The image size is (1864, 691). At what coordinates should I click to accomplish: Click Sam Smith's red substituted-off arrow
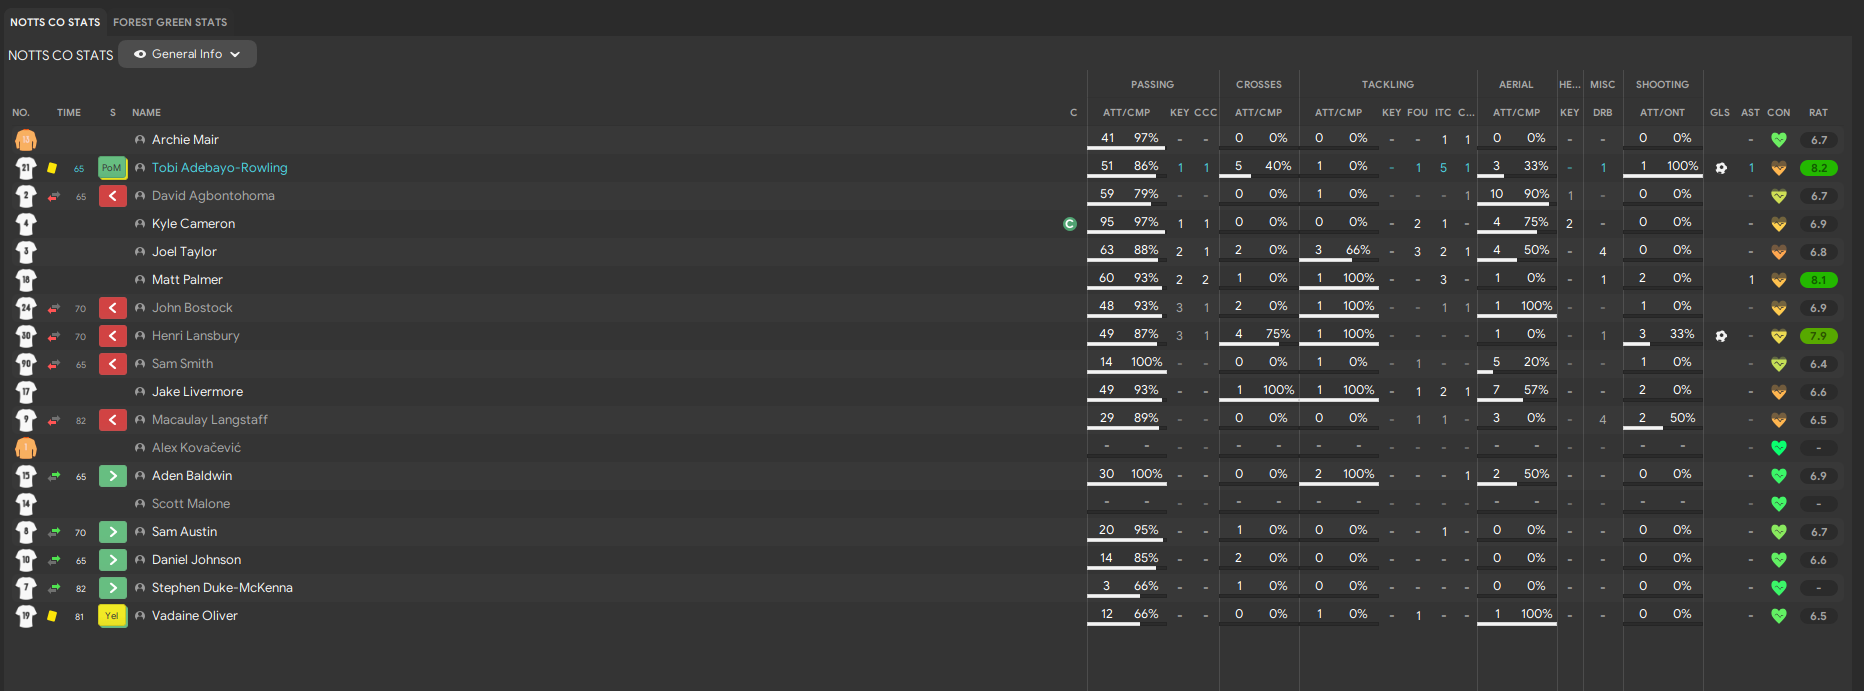(112, 364)
